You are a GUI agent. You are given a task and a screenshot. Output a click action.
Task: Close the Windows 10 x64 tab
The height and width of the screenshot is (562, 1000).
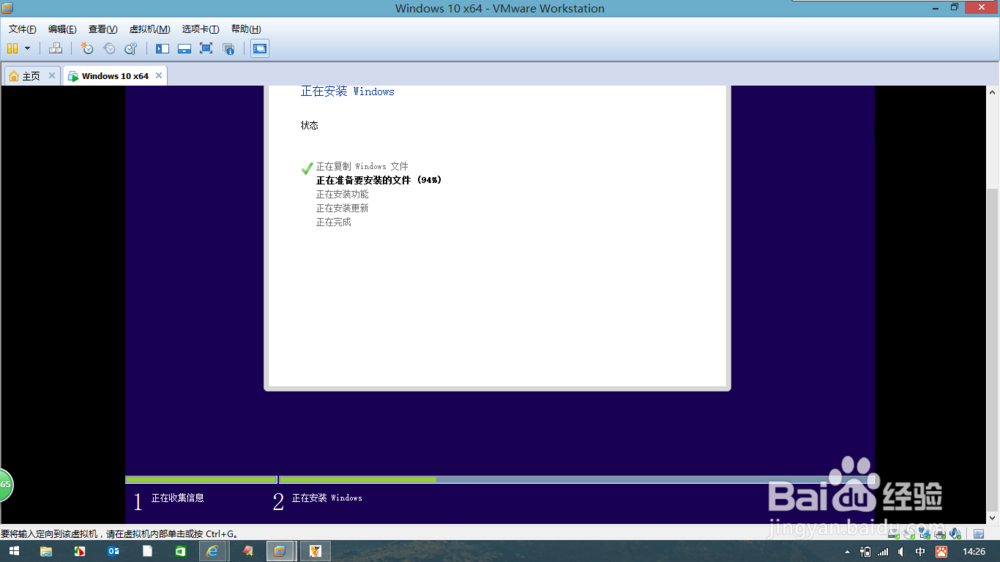(159, 75)
